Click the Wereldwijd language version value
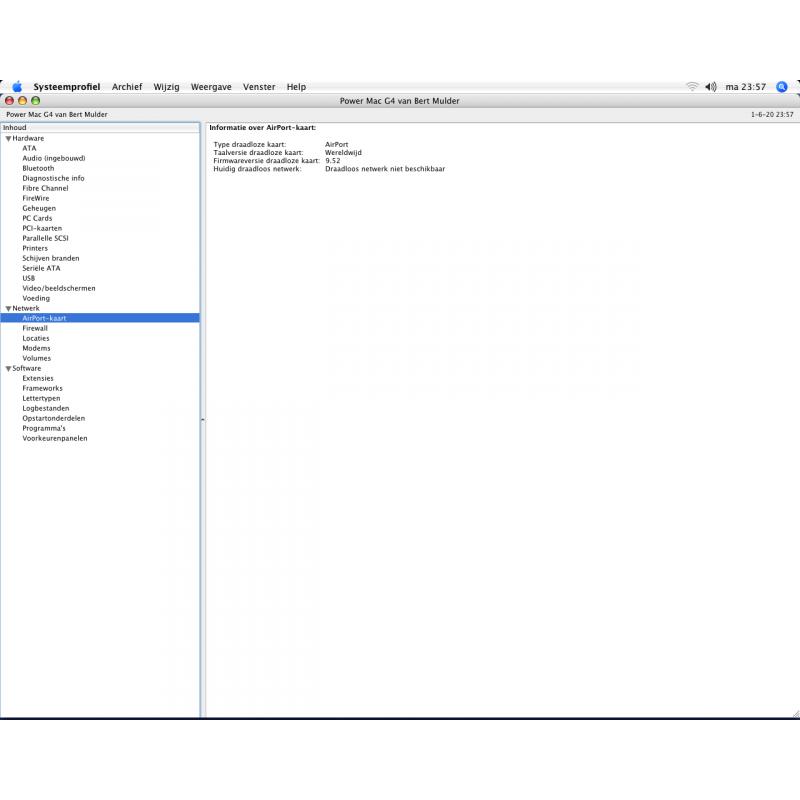The height and width of the screenshot is (800, 800). (x=343, y=153)
